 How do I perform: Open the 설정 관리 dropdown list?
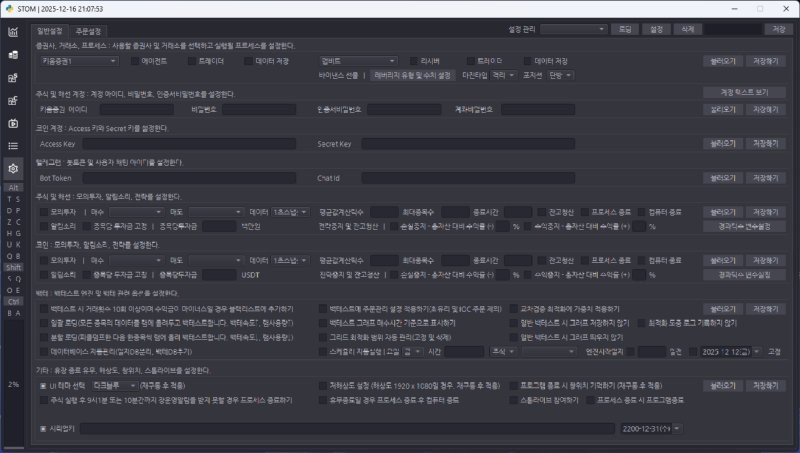(x=569, y=30)
